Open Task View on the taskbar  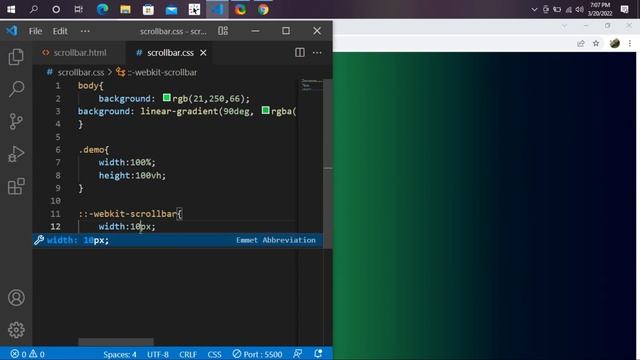[78, 9]
